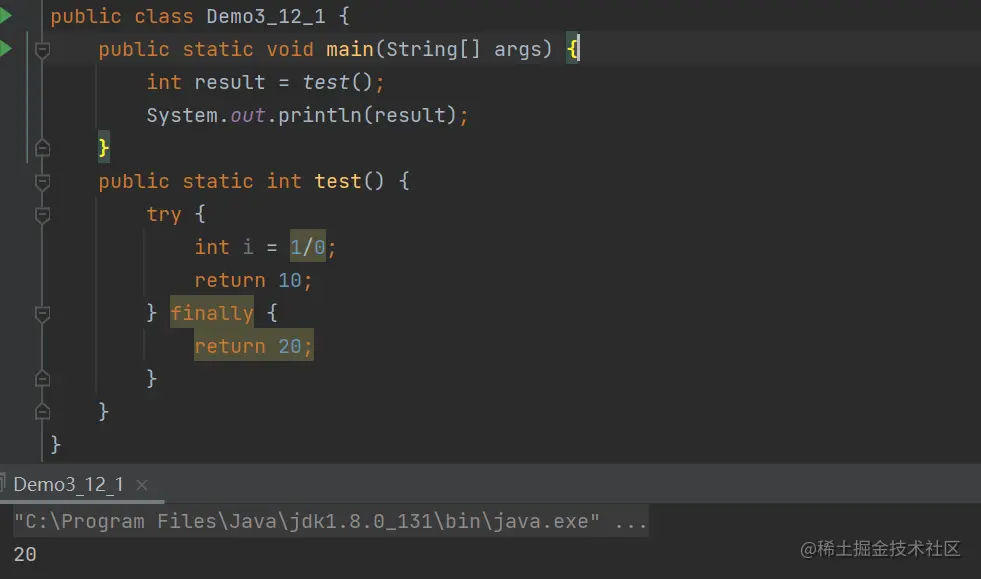Click the console output value 20
Screen dimensions: 981x579
pyautogui.click(x=25, y=555)
